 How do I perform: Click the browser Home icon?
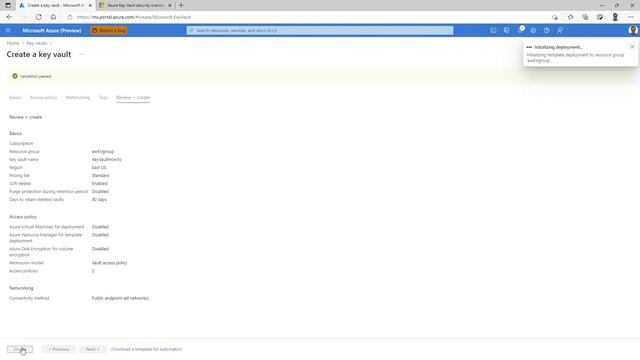pyautogui.click(x=53, y=17)
